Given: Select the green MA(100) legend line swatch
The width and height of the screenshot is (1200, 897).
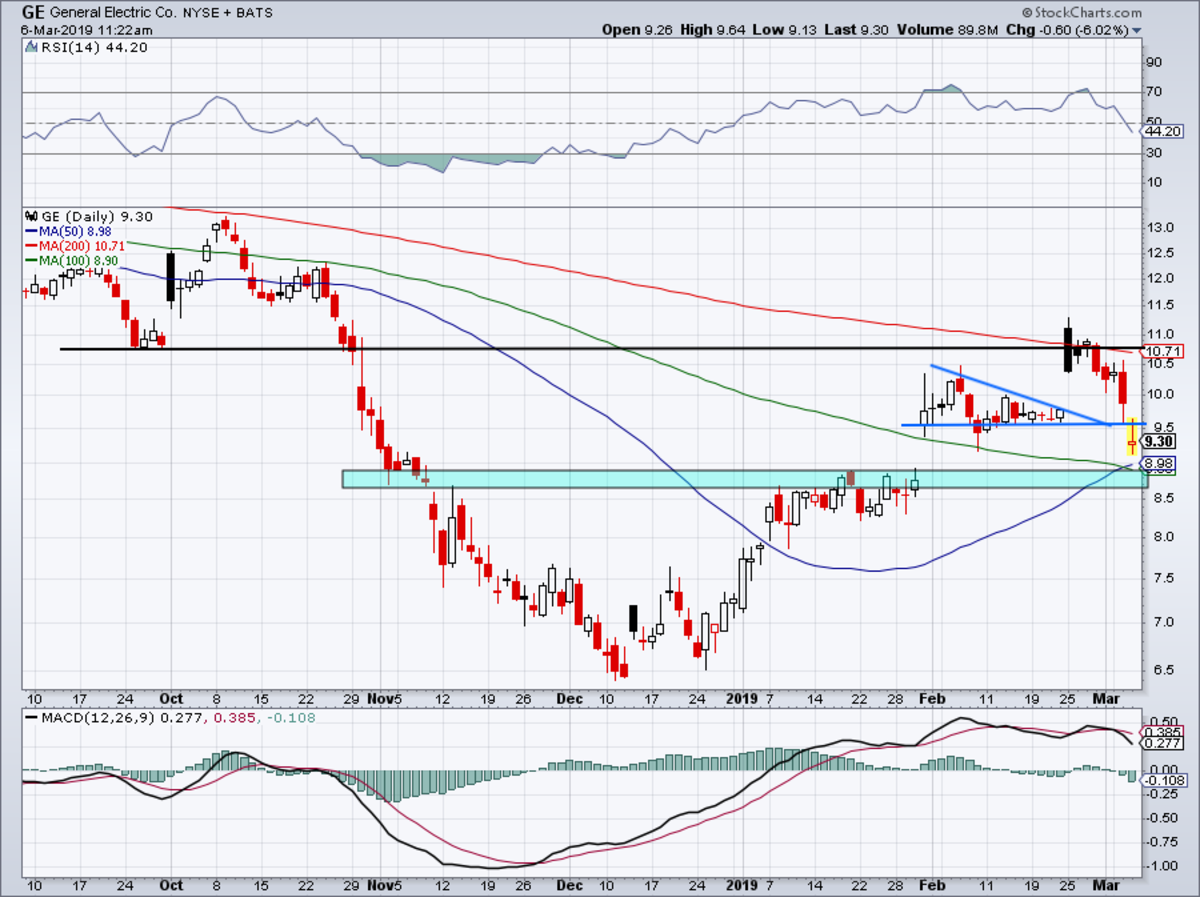Looking at the screenshot, I should 29,260.
